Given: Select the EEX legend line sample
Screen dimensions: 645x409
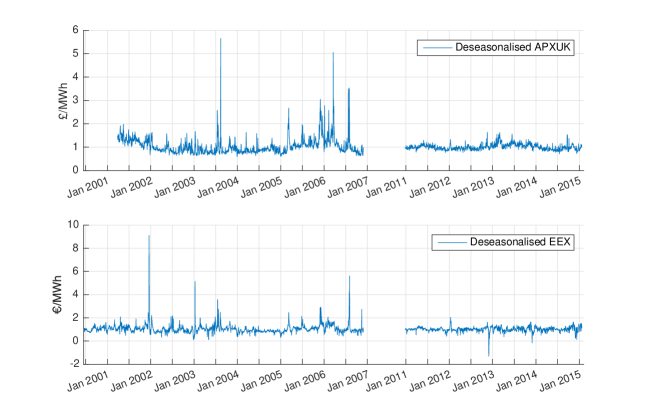Looking at the screenshot, I should tap(452, 242).
